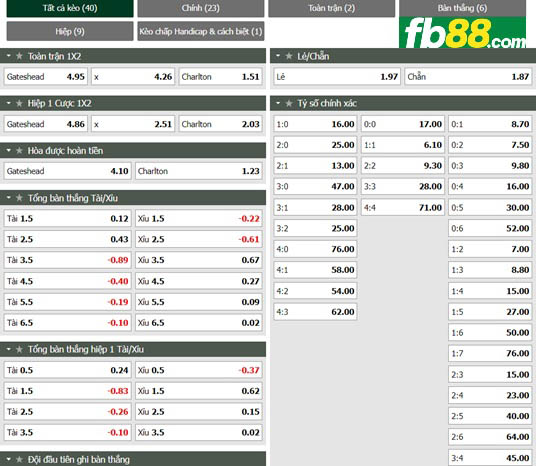Select first-half Xỉu 3.5 at 0.02

[199, 432]
